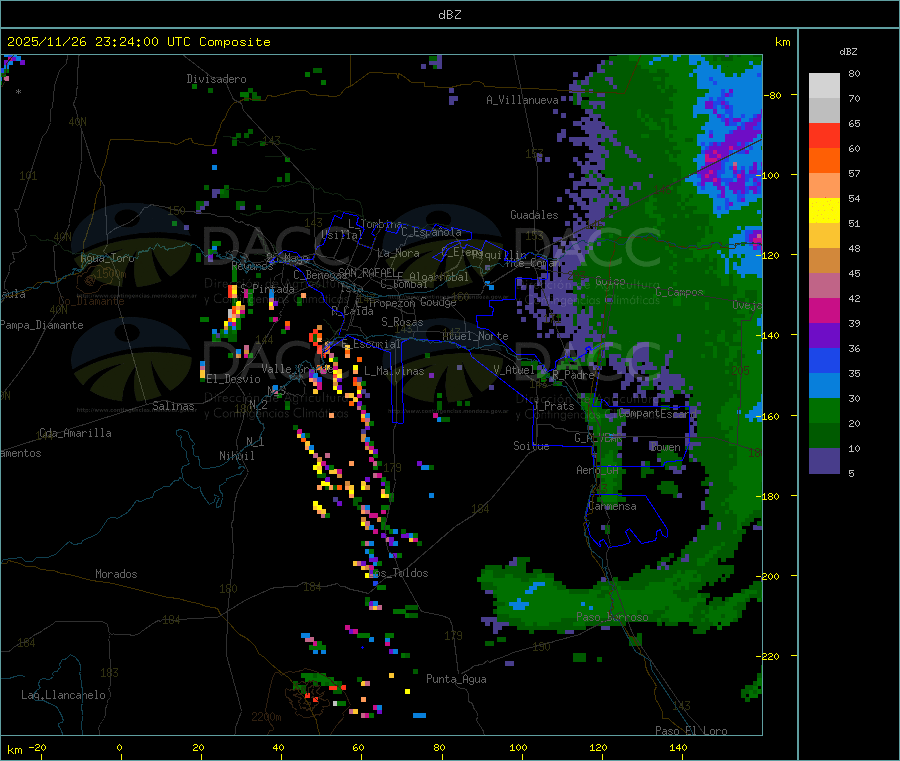Click the -80 tick on the right axis

[772, 95]
